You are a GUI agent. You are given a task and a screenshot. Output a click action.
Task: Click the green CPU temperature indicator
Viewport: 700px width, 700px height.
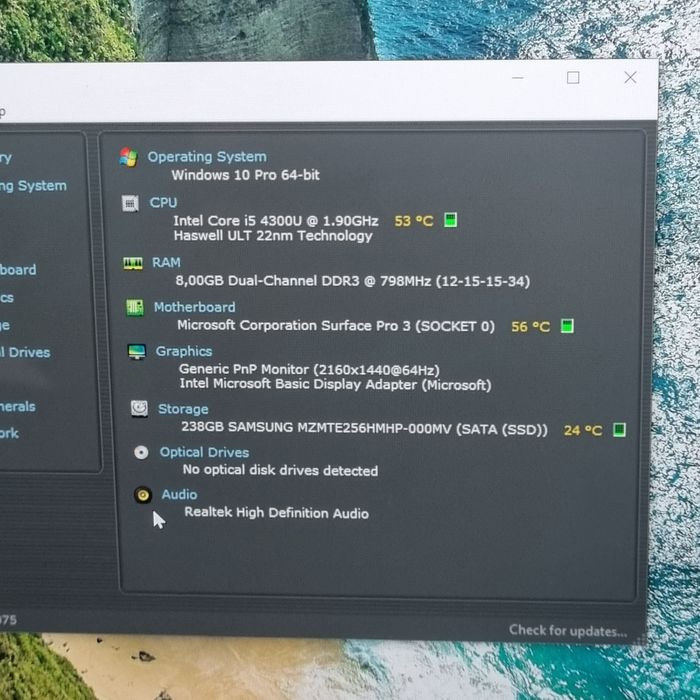tap(450, 220)
